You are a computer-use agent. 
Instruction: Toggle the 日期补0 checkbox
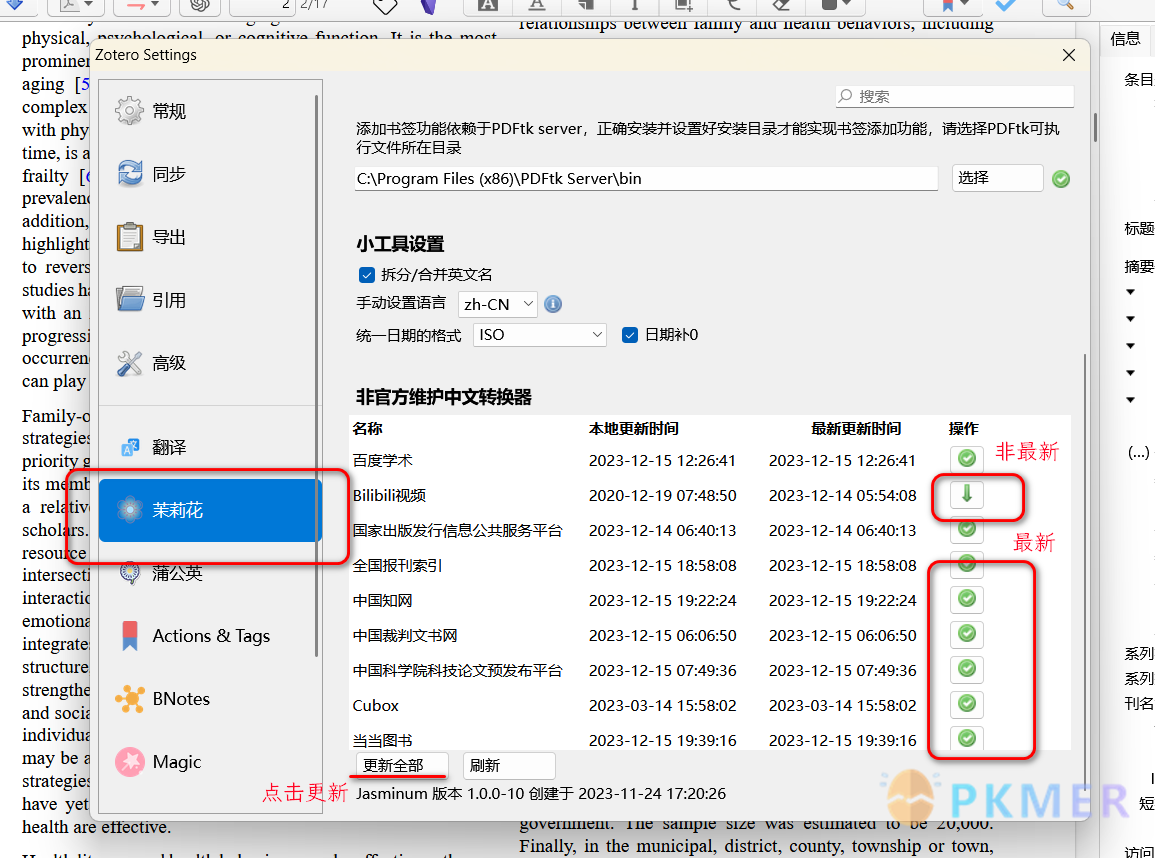click(630, 335)
